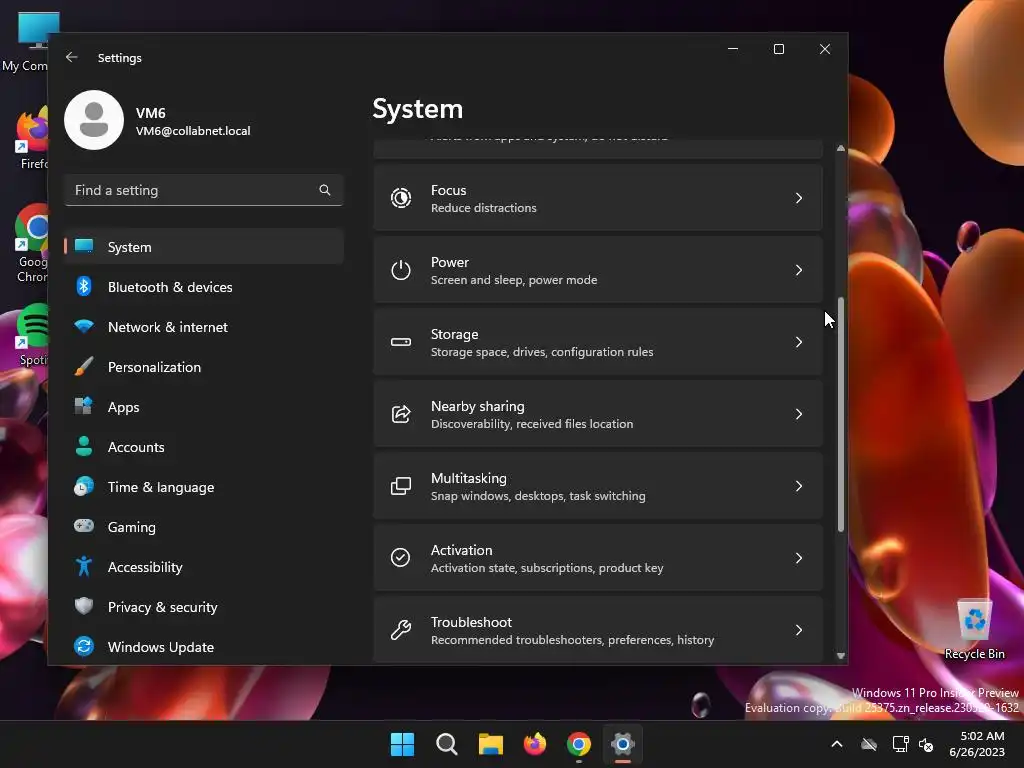The image size is (1024, 768).
Task: Click the System pane scrollbar thumb
Action: click(840, 414)
